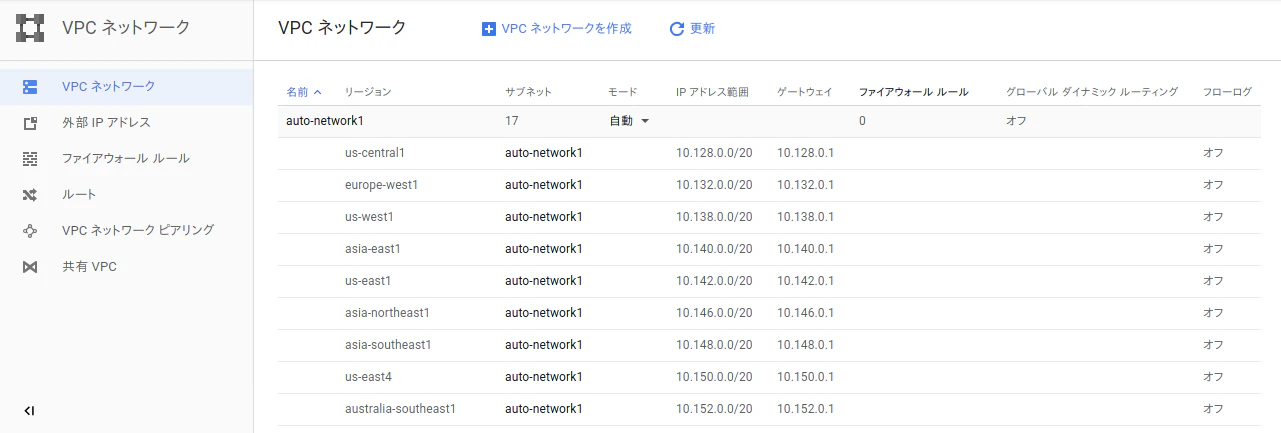Click the VPC ネットワーク ピアリング sidebar icon
1281x433 pixels.
[x=30, y=231]
